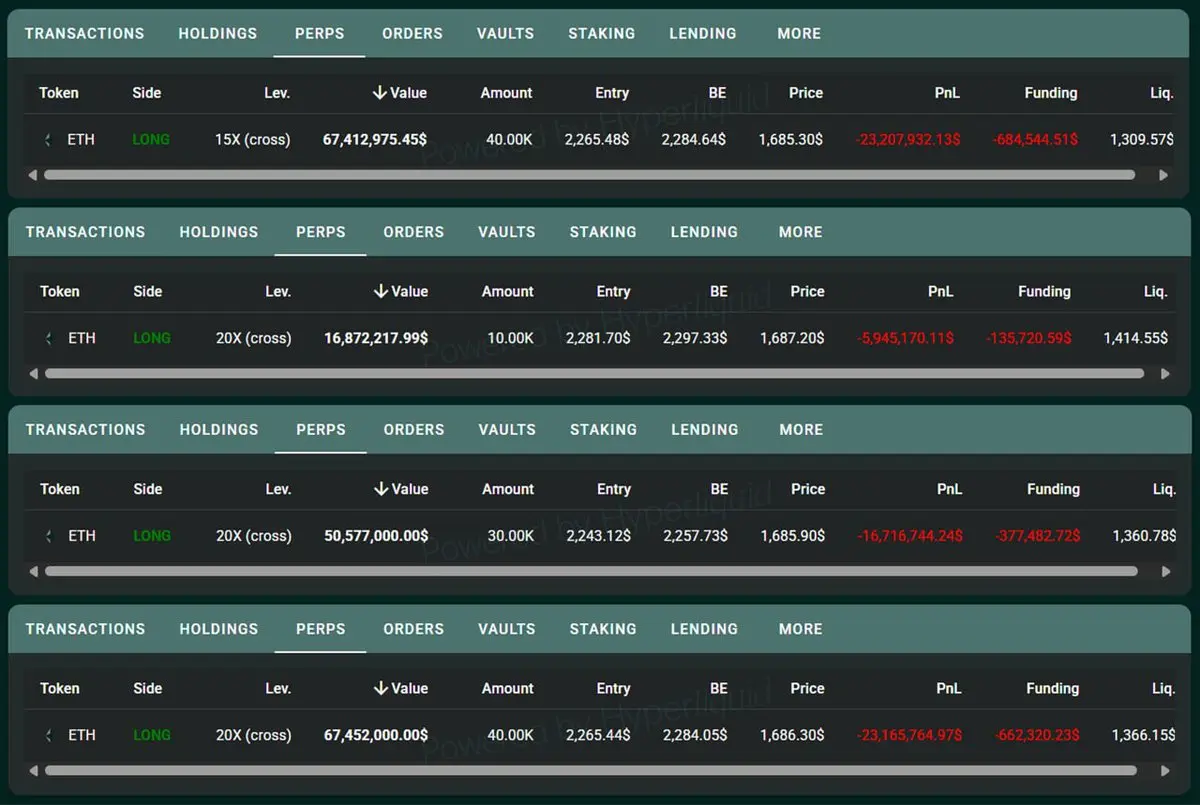
Task: Open the TRANSACTIONS tab in the 15X ETH panel
Action: (x=85, y=33)
